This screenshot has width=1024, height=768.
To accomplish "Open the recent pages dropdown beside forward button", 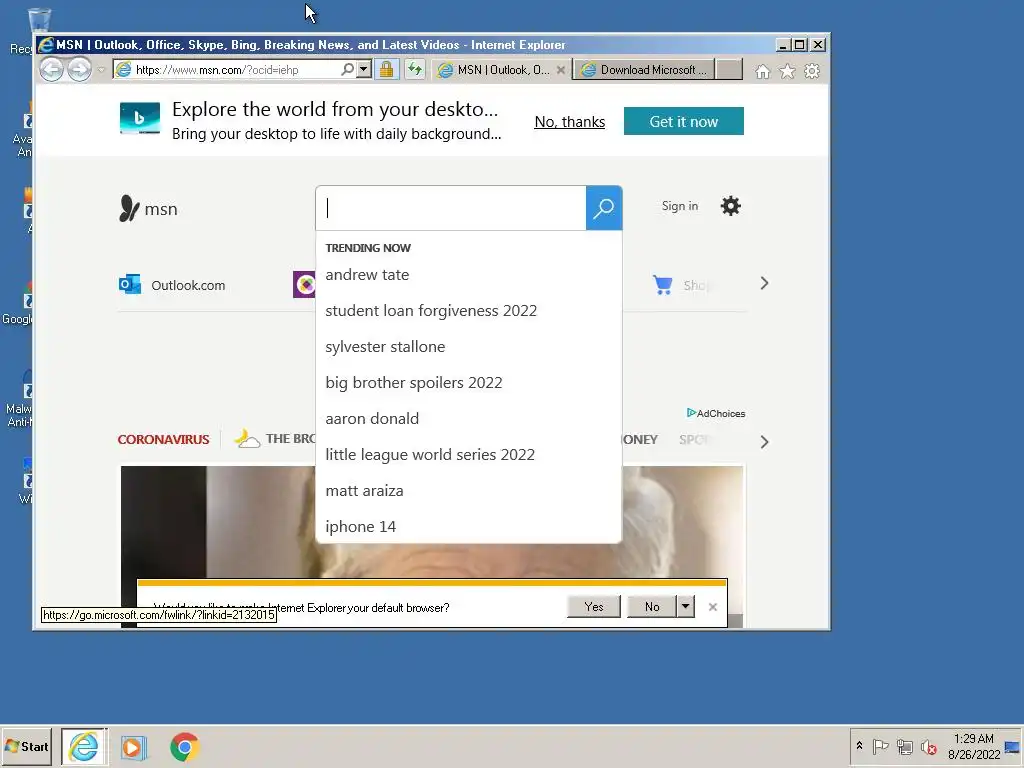I will (101, 70).
